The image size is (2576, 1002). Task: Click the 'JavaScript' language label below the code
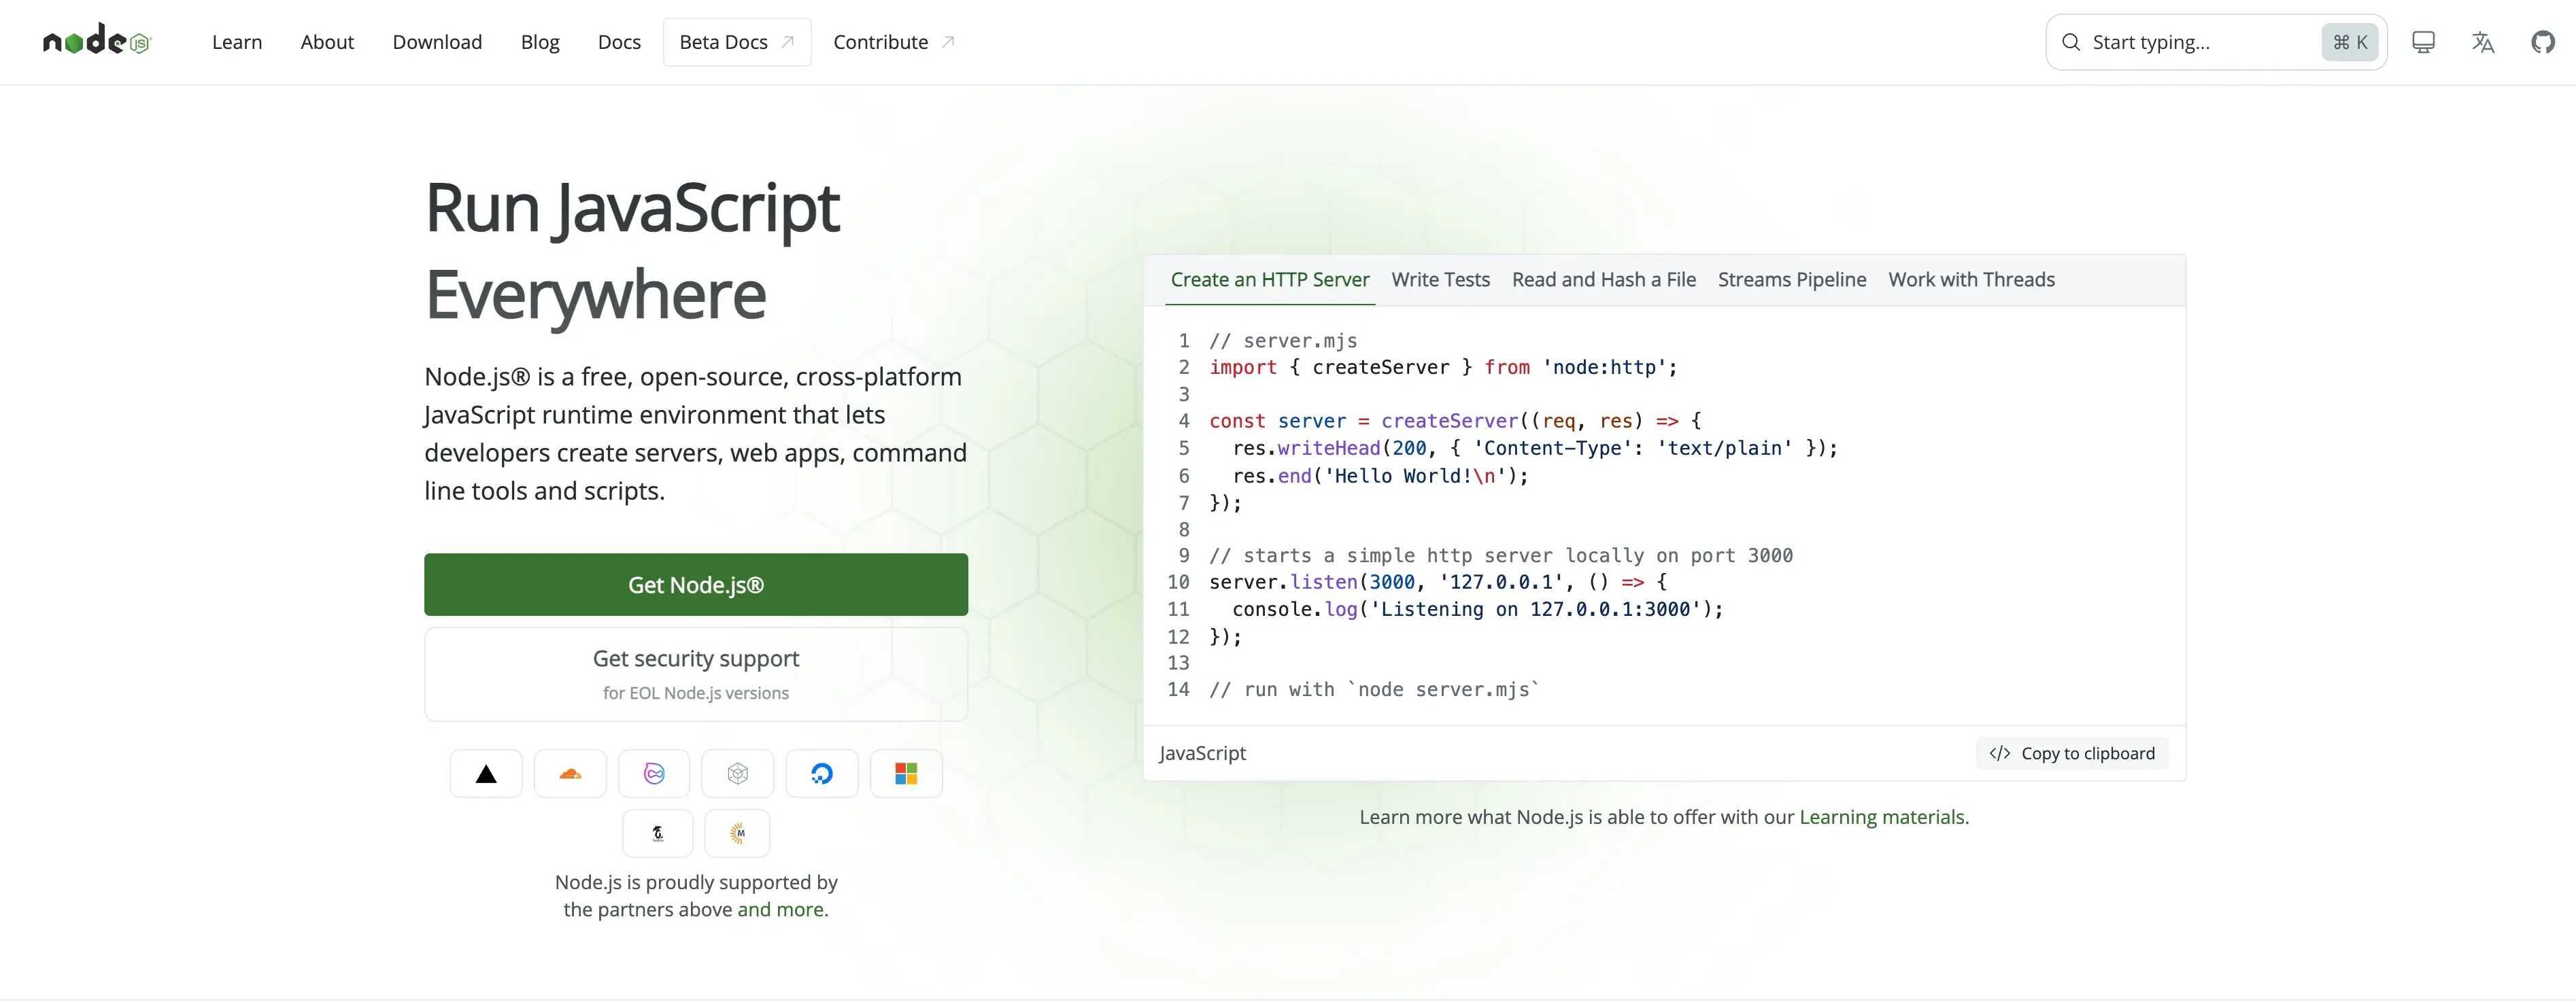[1203, 753]
